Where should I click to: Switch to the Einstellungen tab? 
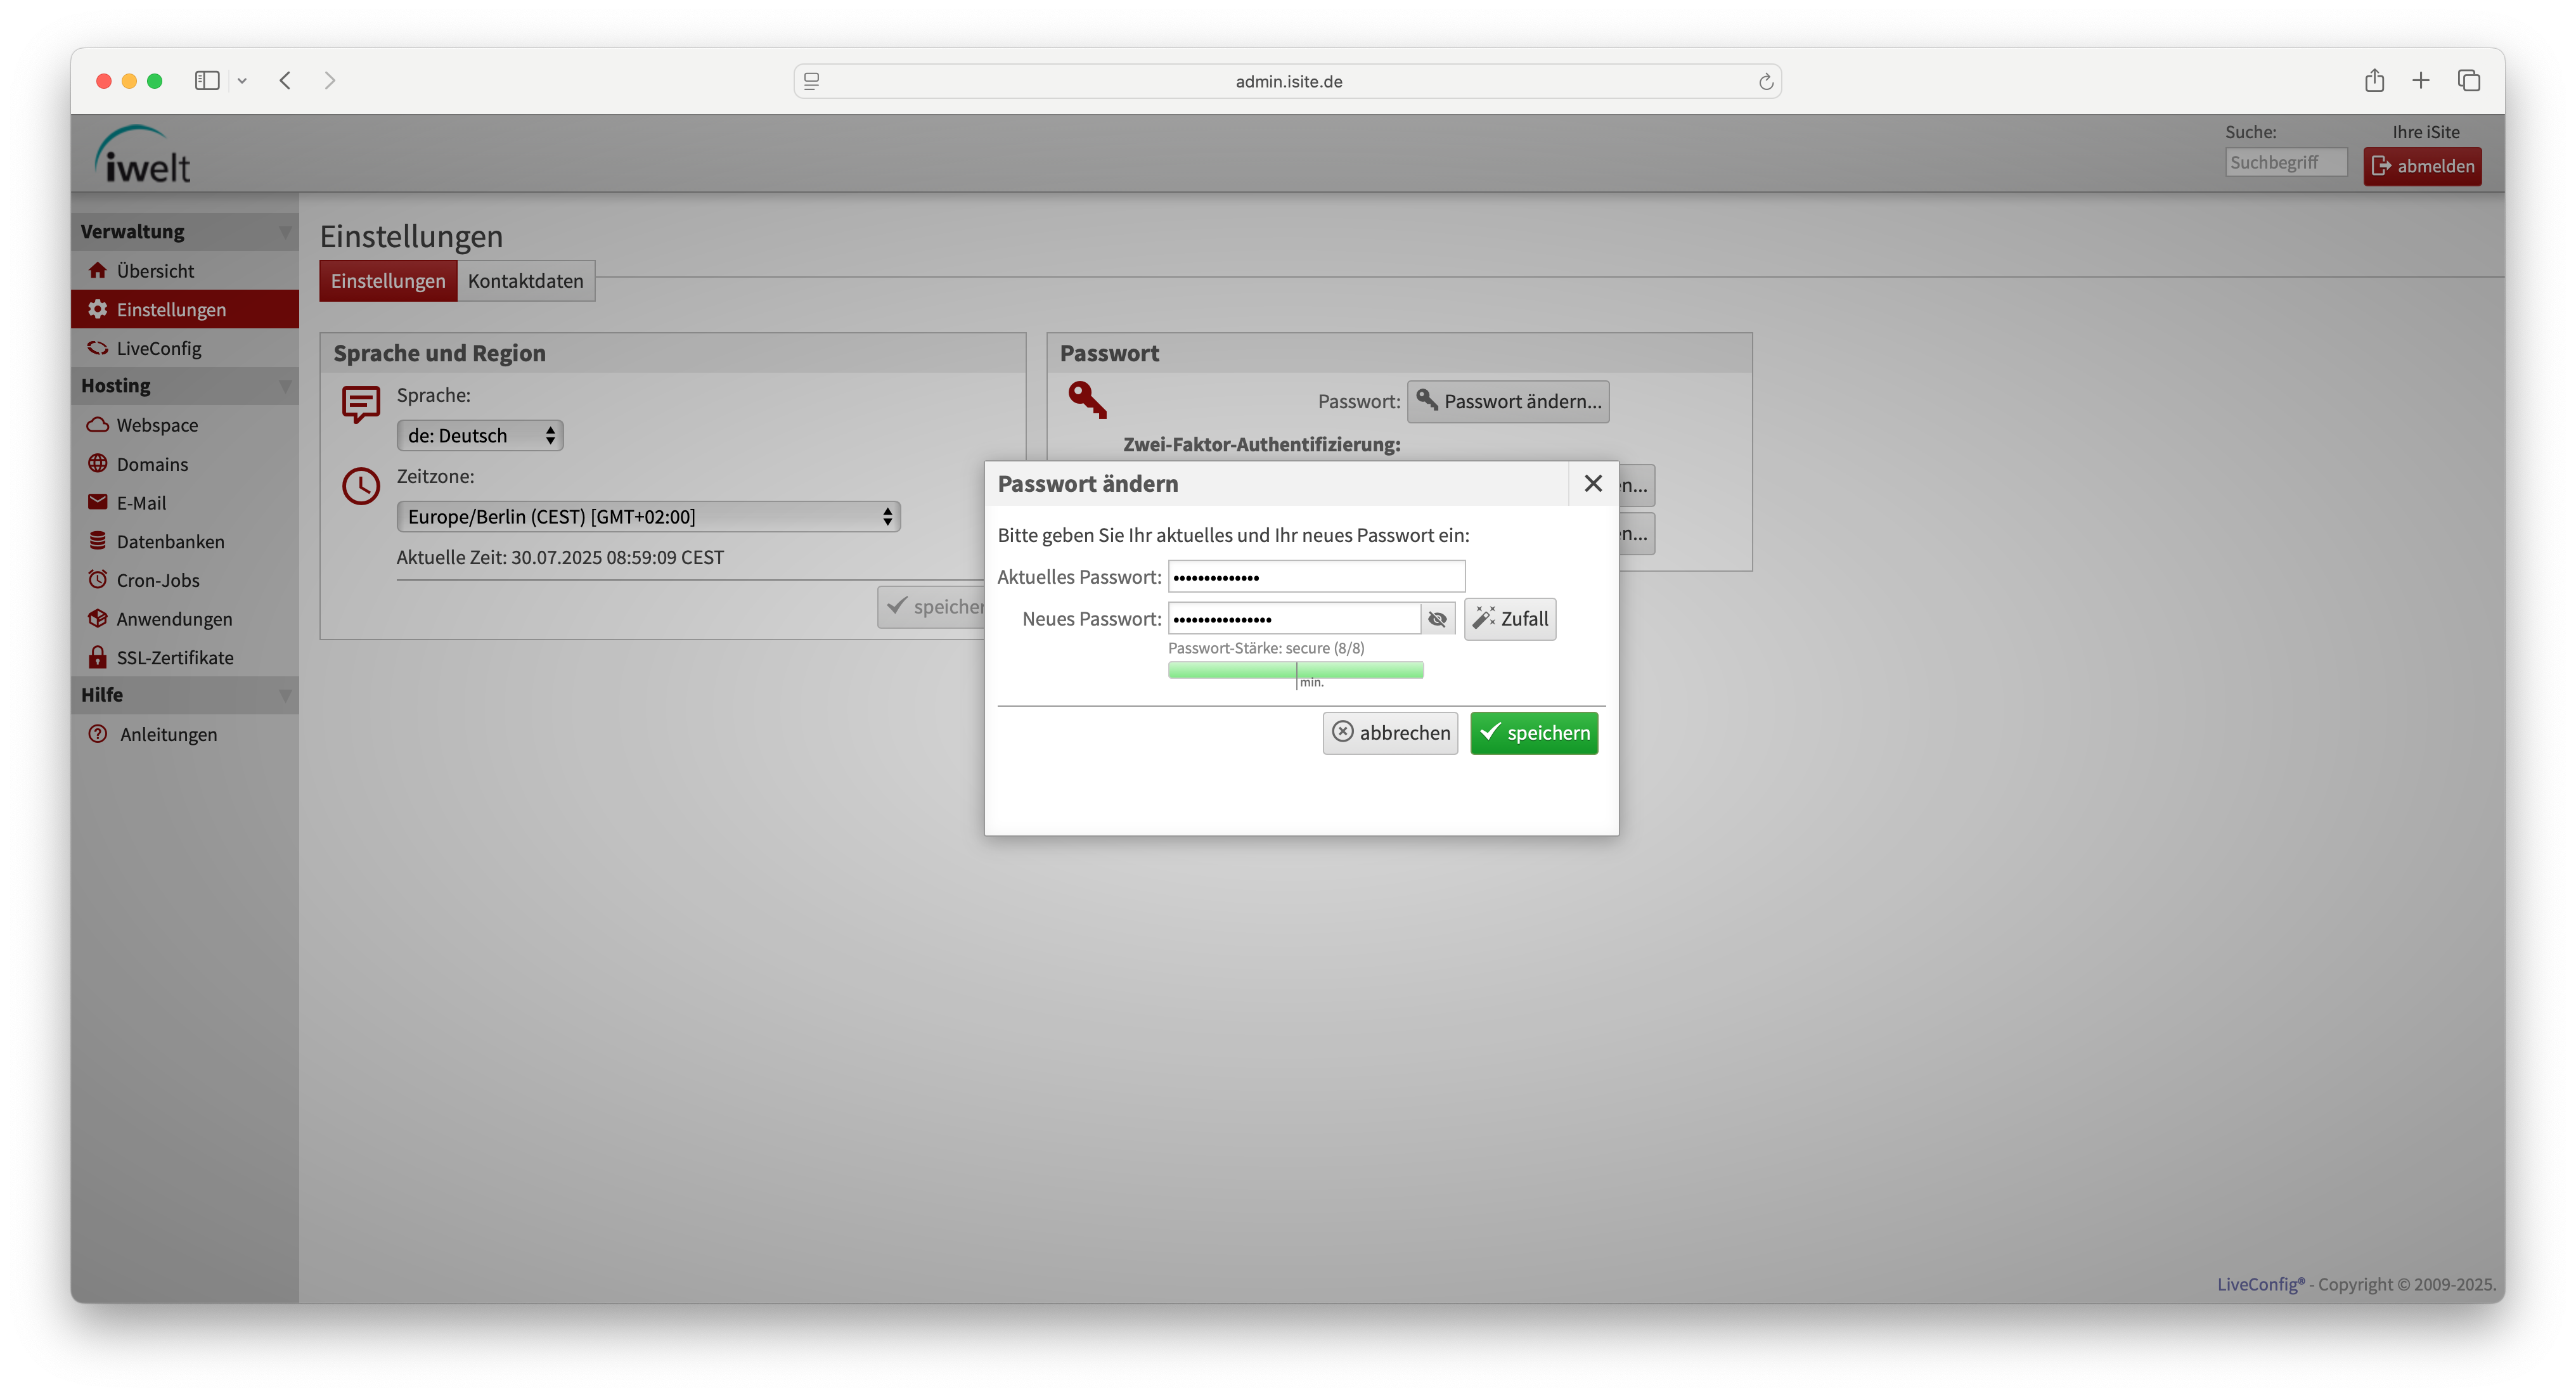click(x=388, y=281)
